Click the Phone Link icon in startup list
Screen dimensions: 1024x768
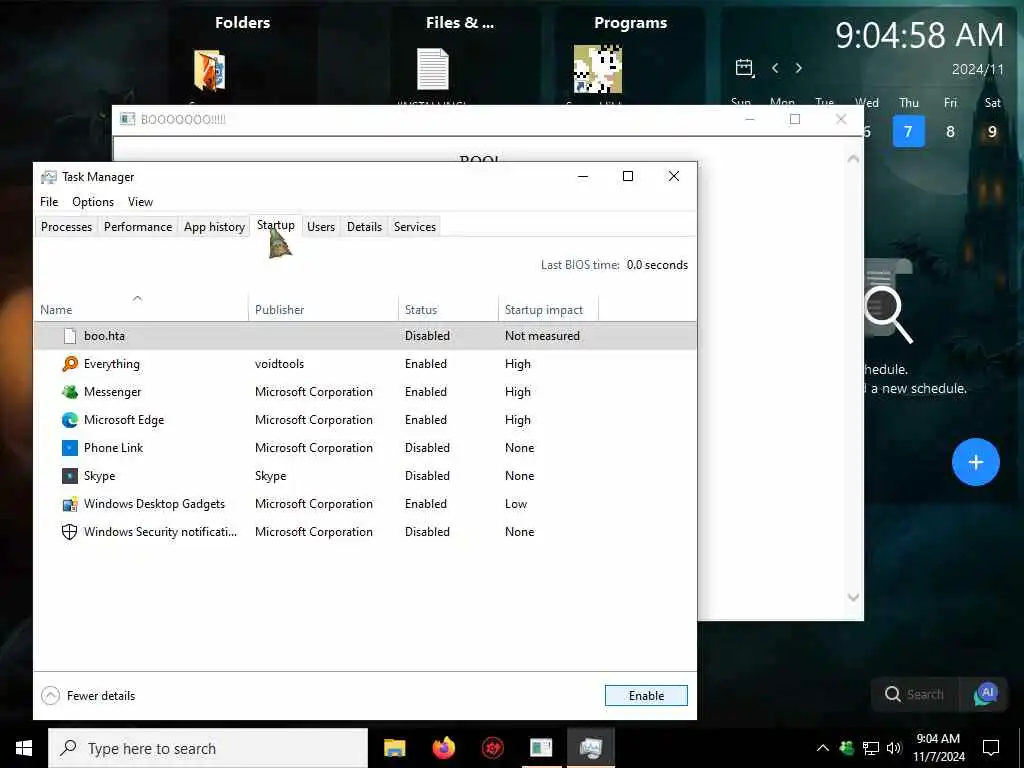70,448
